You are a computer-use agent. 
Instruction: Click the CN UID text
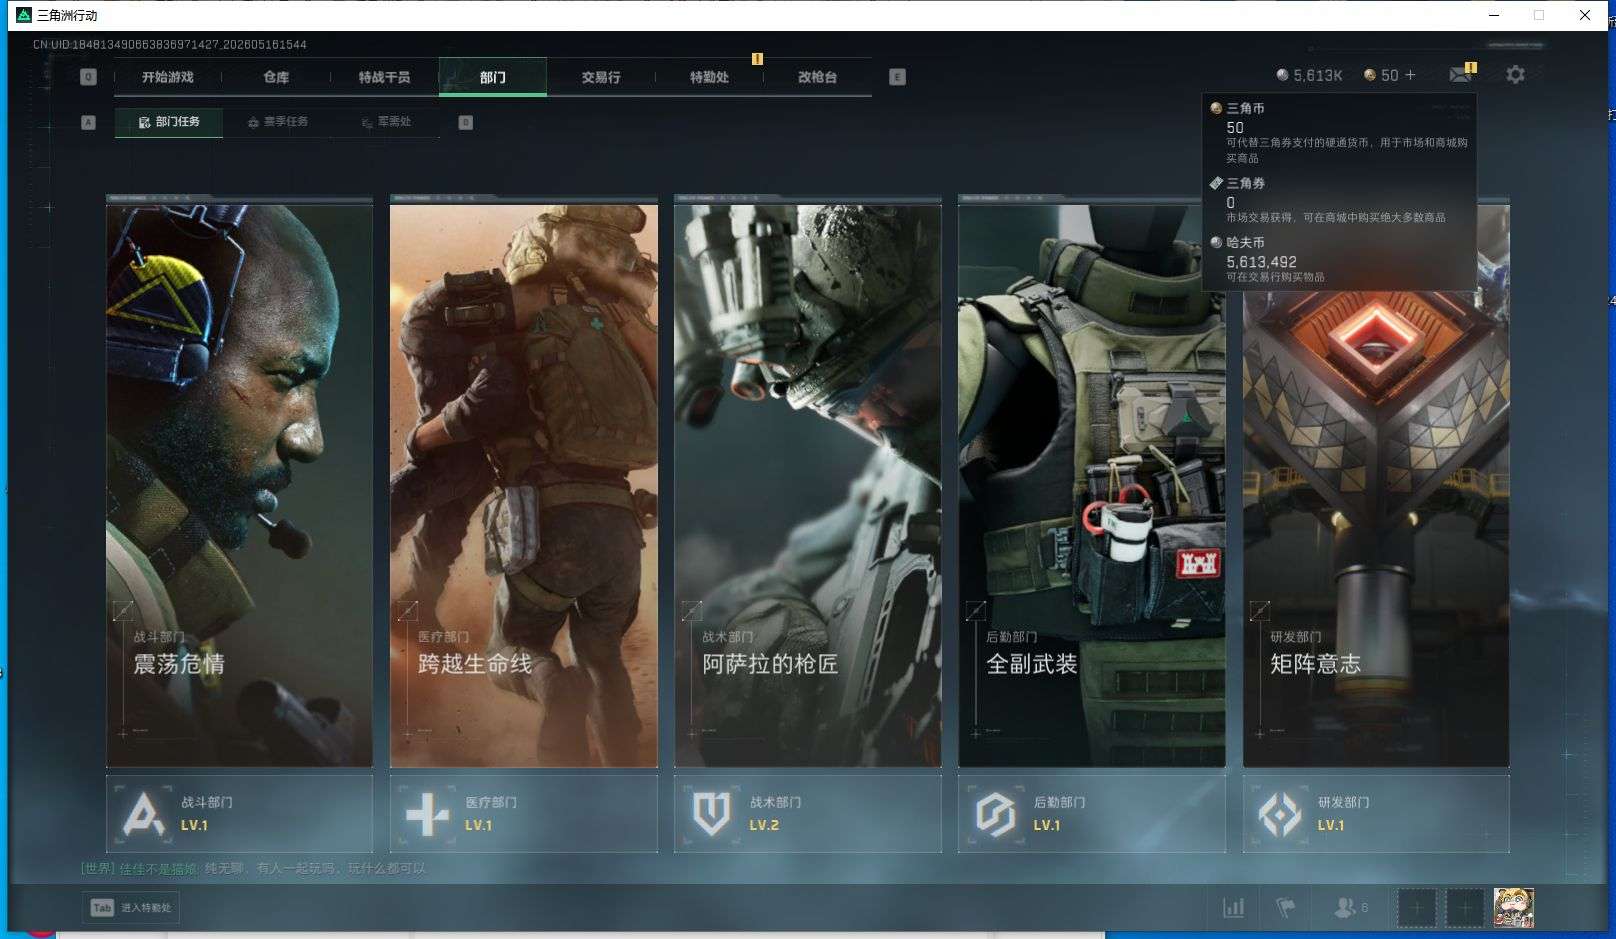click(x=170, y=45)
